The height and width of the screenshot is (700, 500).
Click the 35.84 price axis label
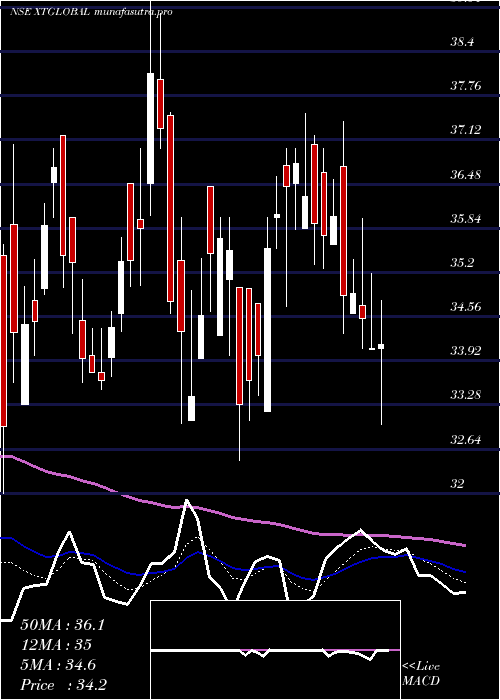click(466, 218)
